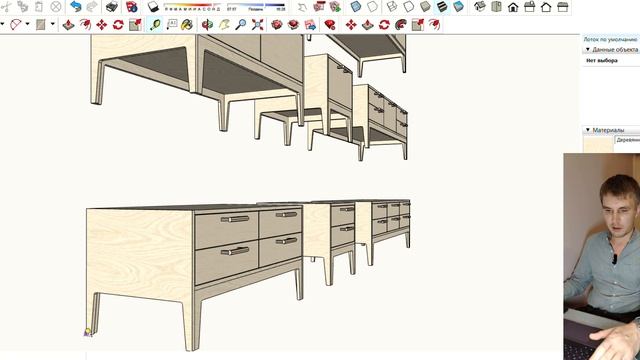Image resolution: width=640 pixels, height=360 pixels.
Task: Adjust the shadow time-of-day slider
Action: click(x=256, y=7)
